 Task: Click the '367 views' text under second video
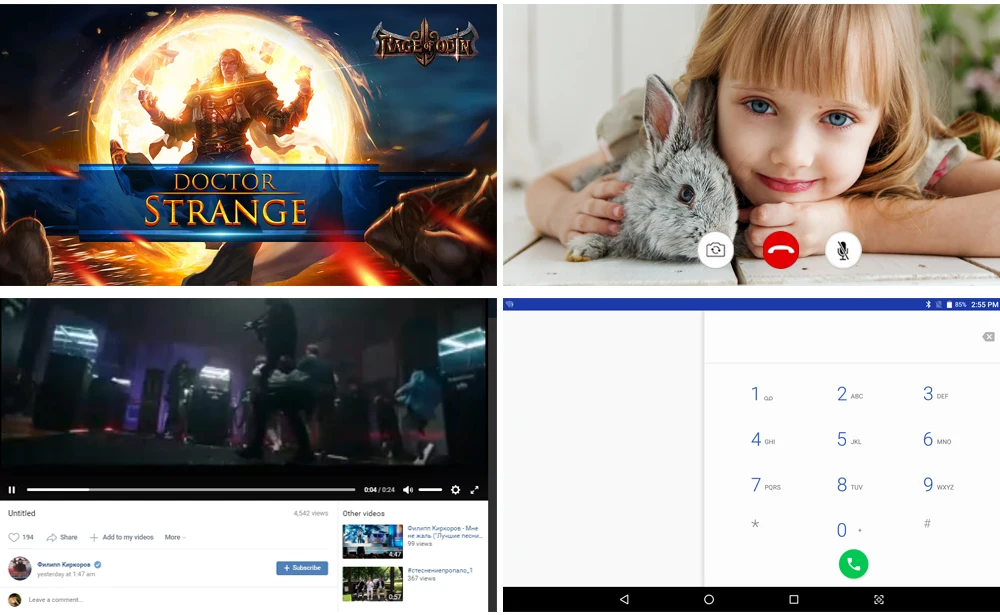(x=422, y=579)
